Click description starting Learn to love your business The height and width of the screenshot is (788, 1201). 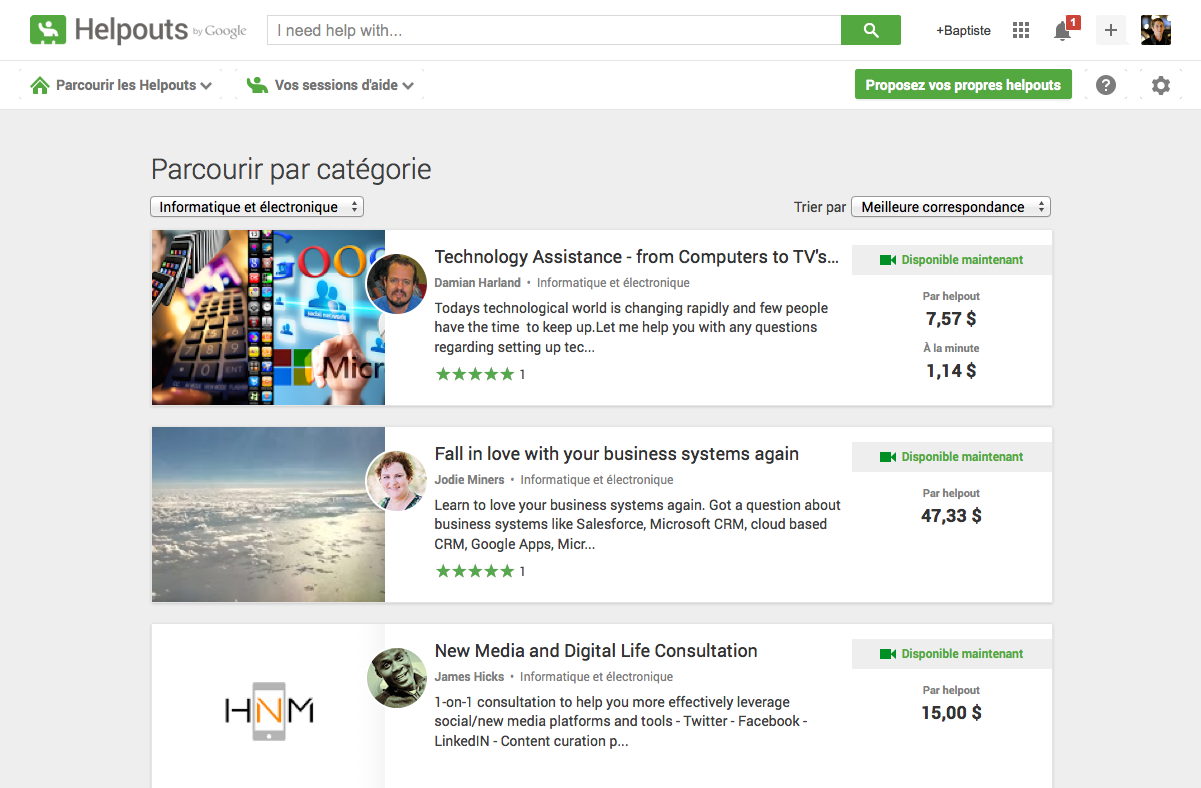point(637,525)
